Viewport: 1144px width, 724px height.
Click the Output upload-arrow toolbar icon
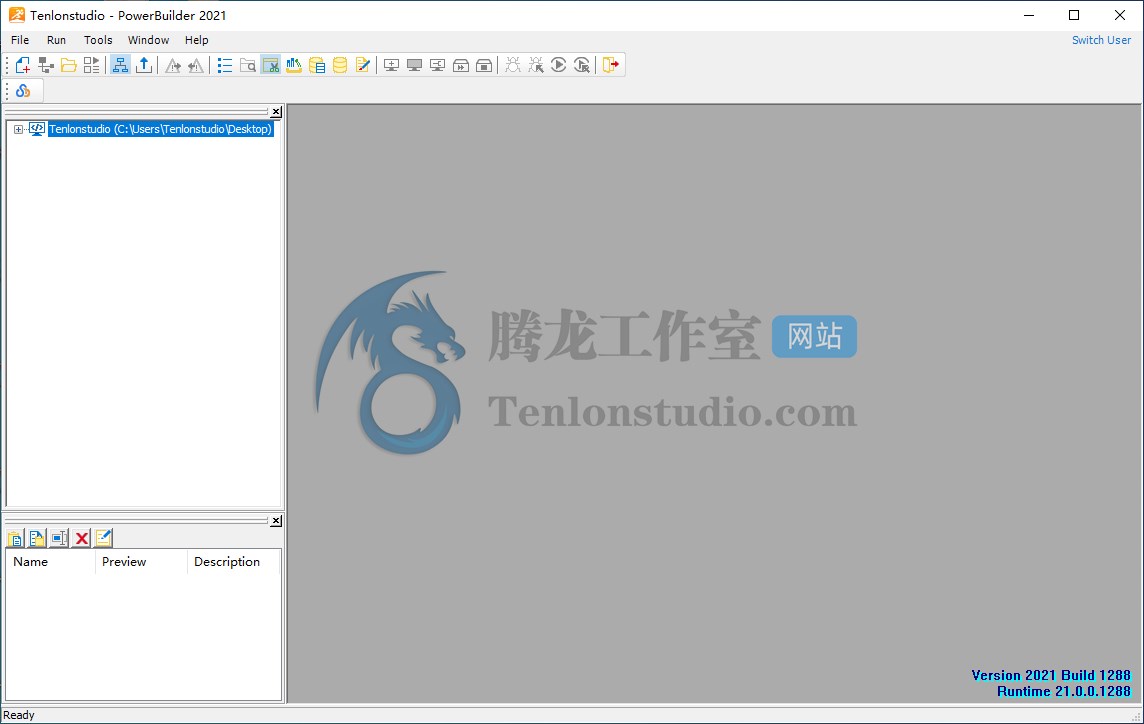[x=144, y=66]
